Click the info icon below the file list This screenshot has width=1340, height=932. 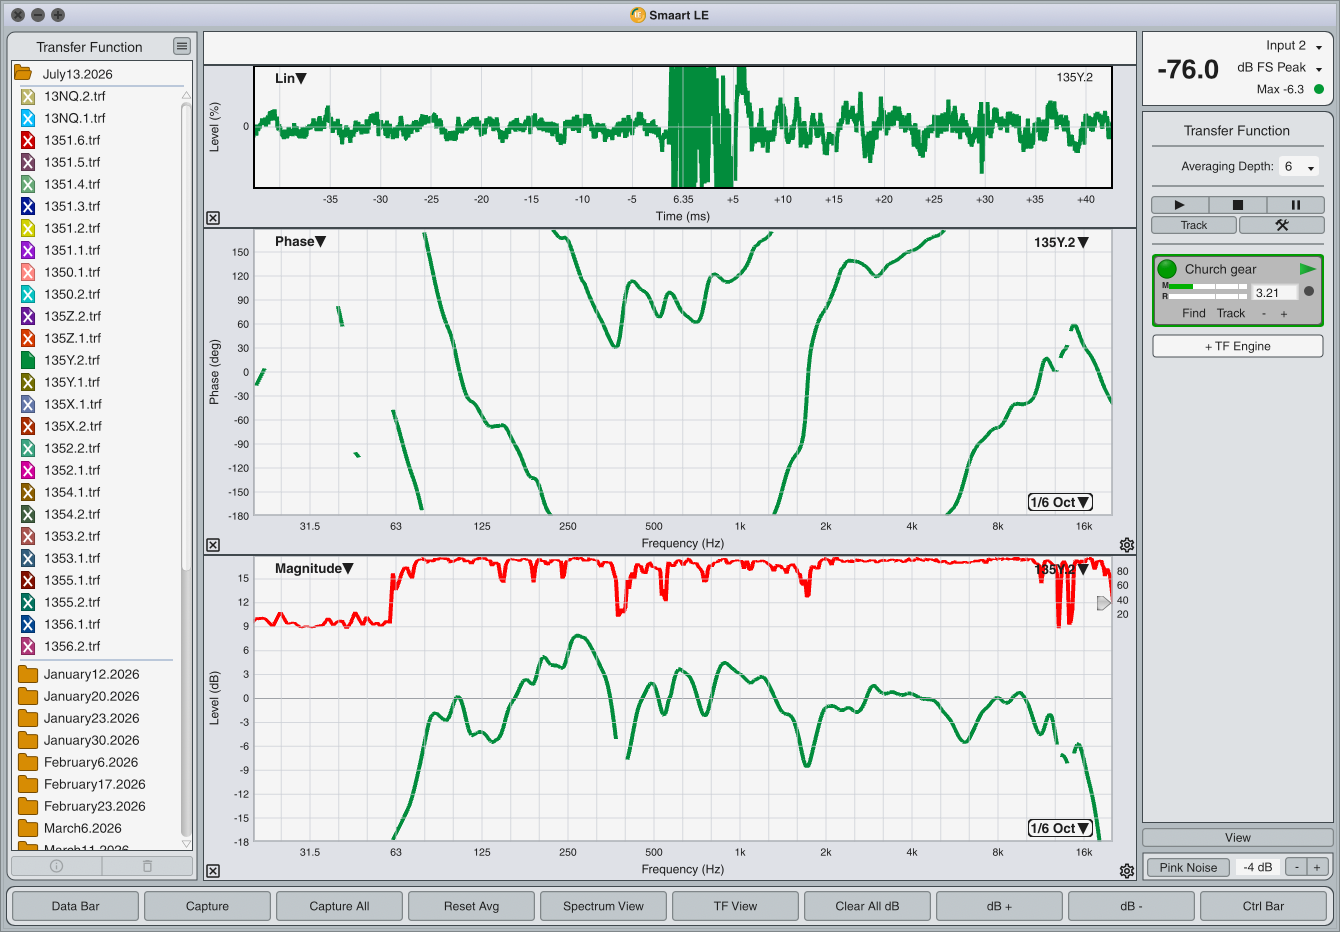[57, 866]
